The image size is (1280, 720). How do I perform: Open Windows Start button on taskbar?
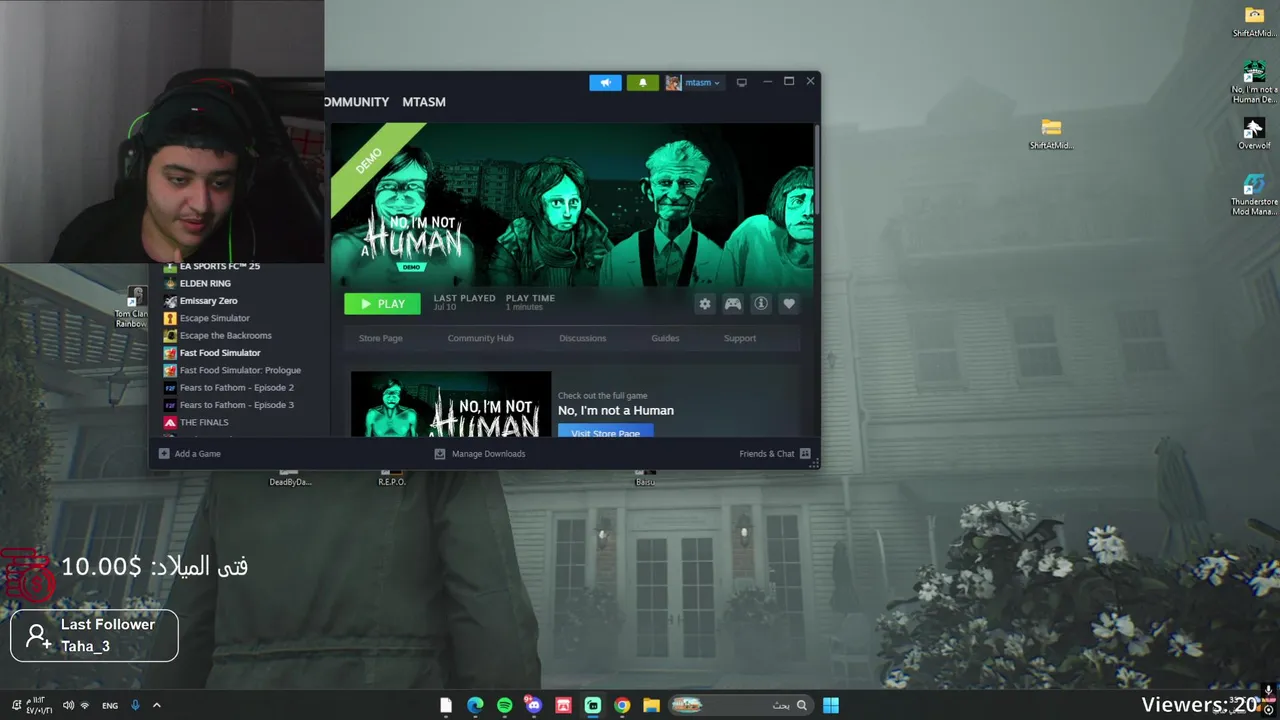831,705
